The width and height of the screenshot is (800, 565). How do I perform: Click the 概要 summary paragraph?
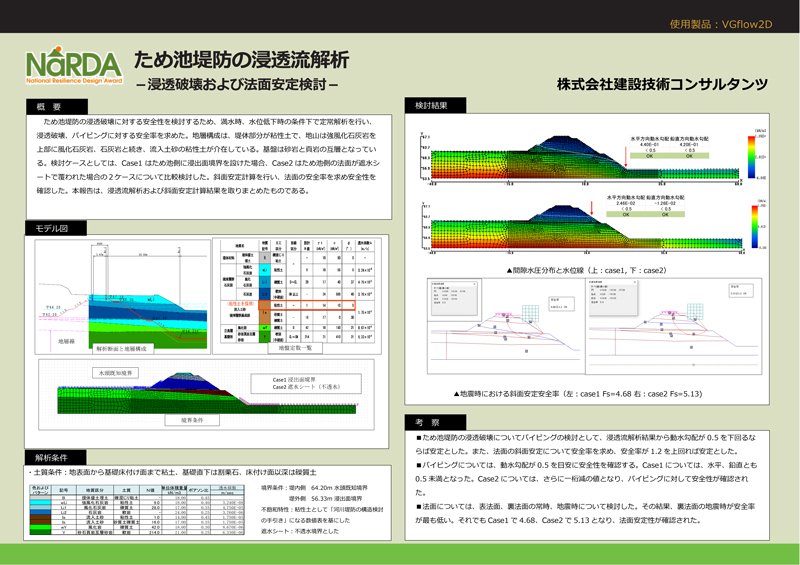209,156
